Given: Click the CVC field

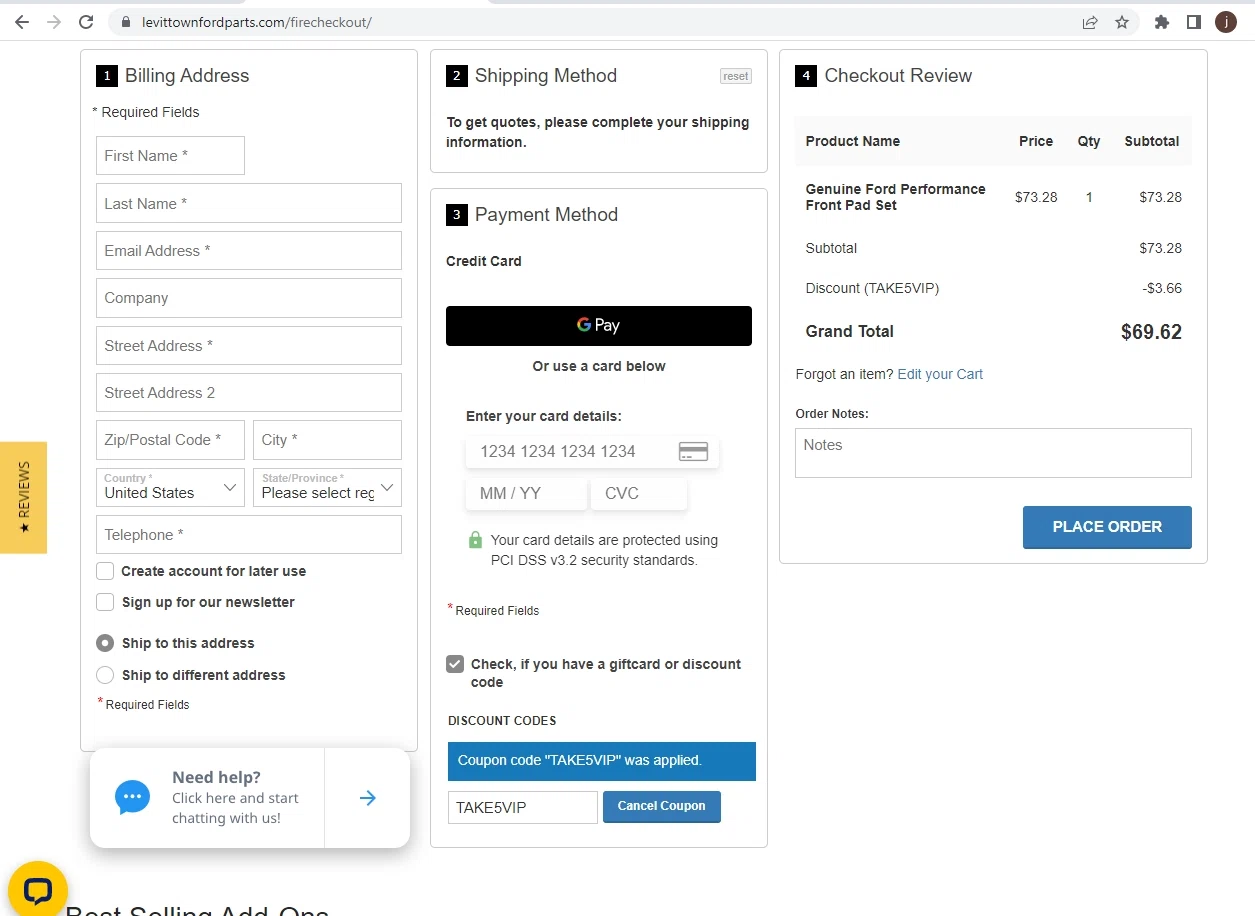Looking at the screenshot, I should coord(639,494).
